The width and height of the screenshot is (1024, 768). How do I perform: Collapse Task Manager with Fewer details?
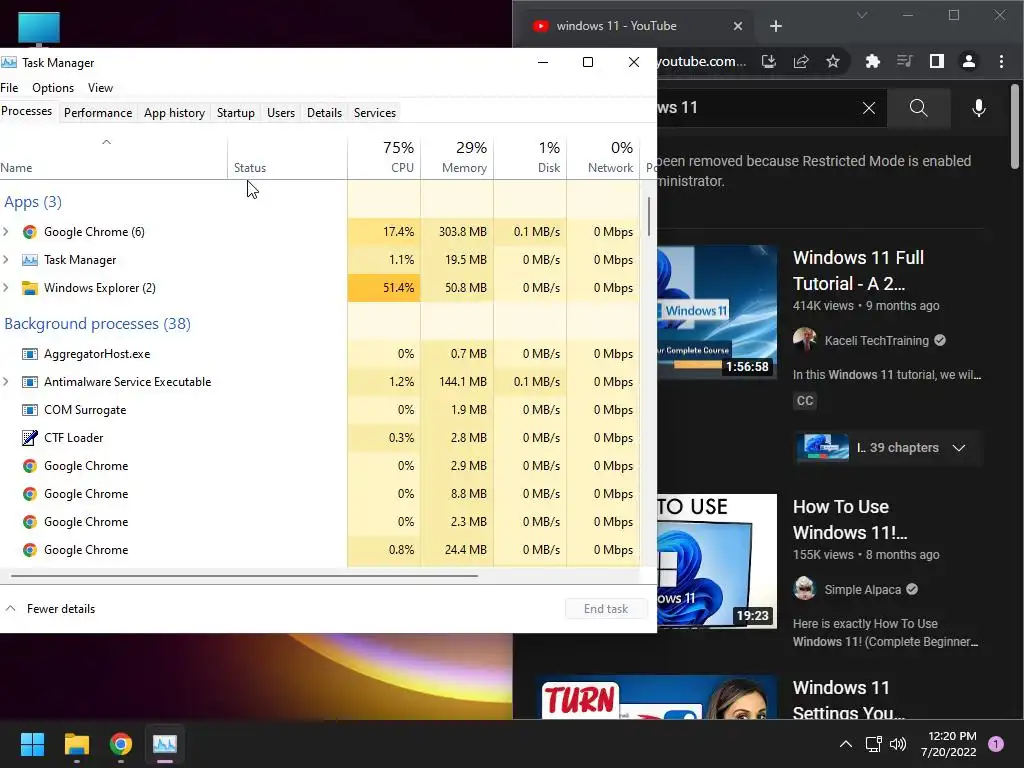click(x=50, y=609)
